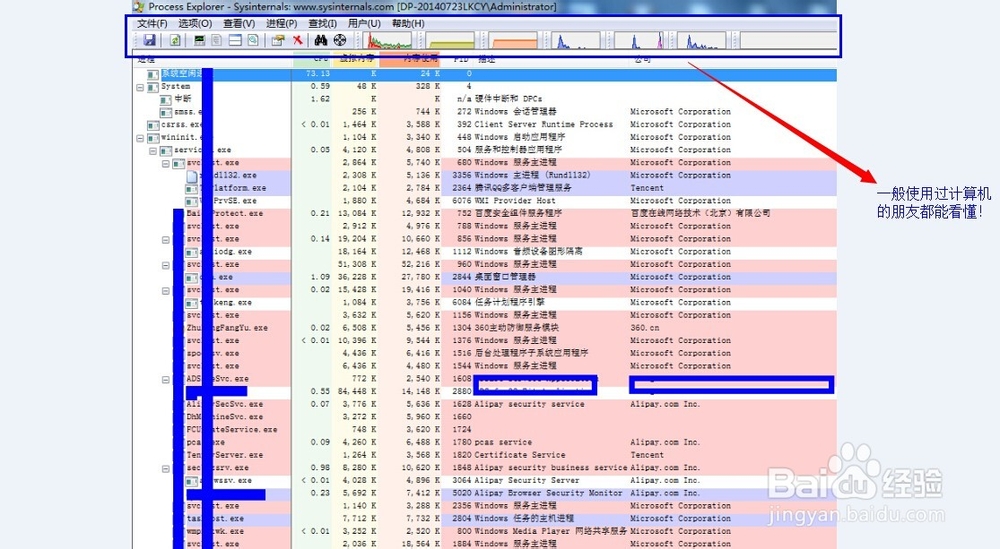Click the crosshair Find Window's Process icon
This screenshot has height=549, width=1000.
point(339,40)
